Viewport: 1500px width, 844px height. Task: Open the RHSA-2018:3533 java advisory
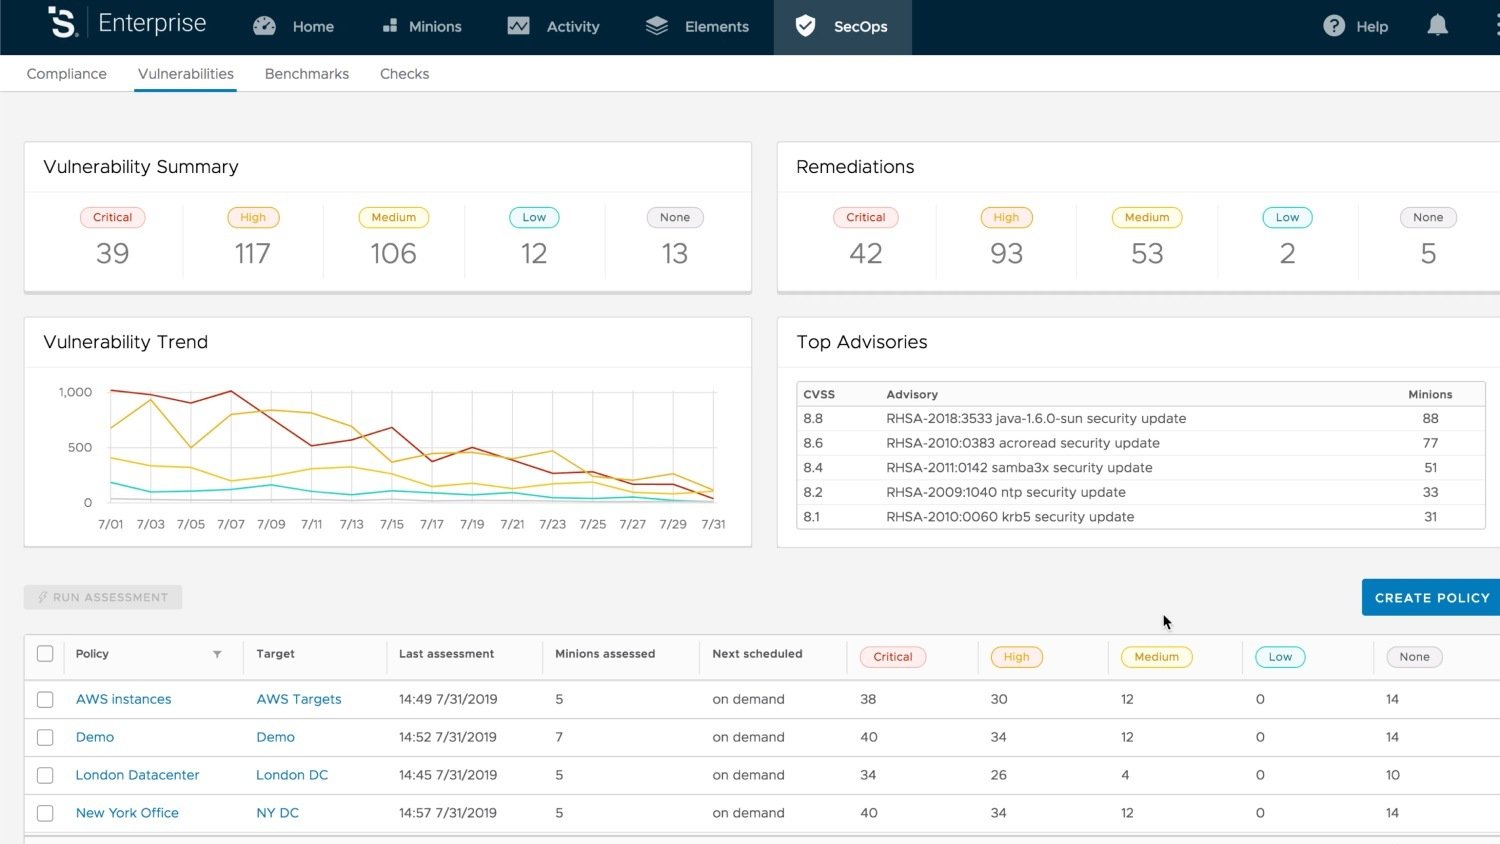point(1036,418)
